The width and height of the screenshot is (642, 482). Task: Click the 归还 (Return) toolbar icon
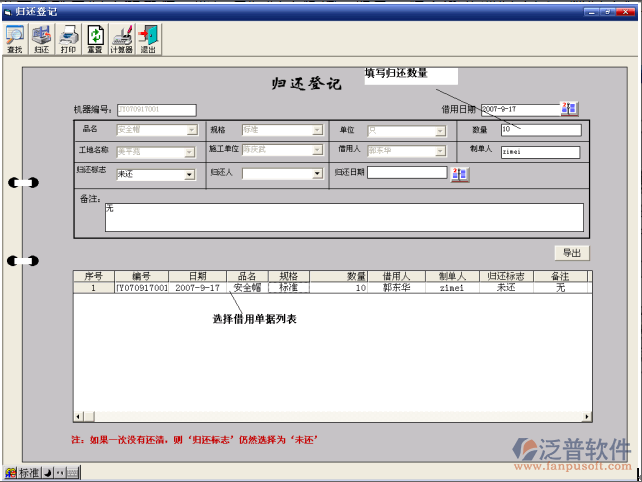coord(42,39)
